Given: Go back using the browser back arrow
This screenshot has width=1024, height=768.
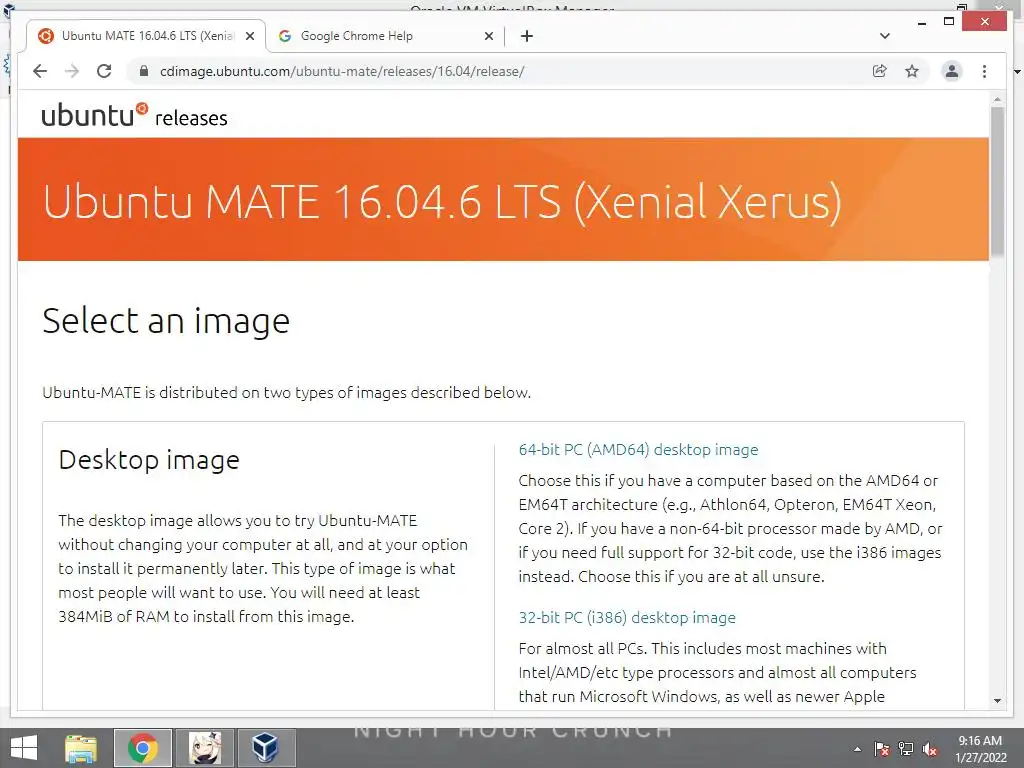Looking at the screenshot, I should coord(40,71).
